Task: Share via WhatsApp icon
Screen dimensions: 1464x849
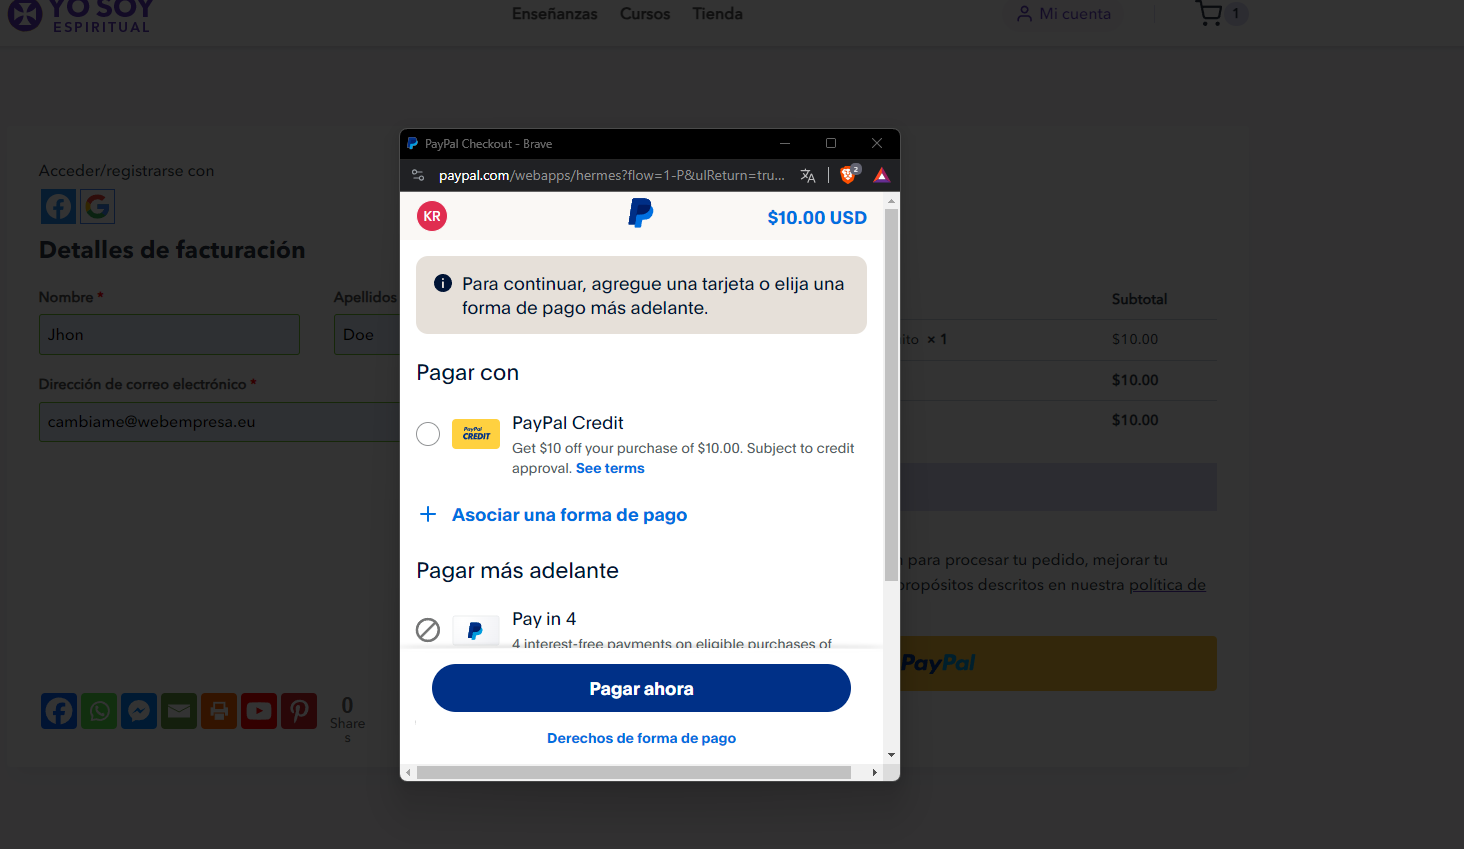Action: tap(99, 711)
